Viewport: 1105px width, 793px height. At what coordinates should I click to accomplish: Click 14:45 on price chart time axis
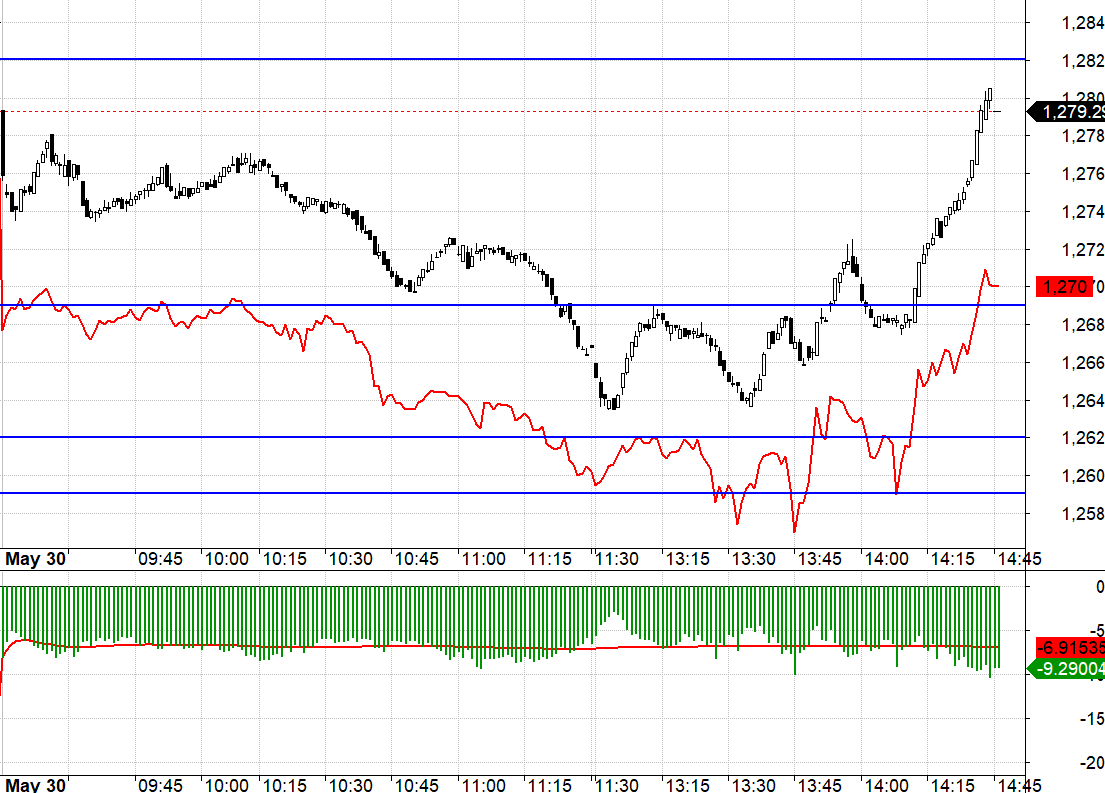[x=1019, y=559]
